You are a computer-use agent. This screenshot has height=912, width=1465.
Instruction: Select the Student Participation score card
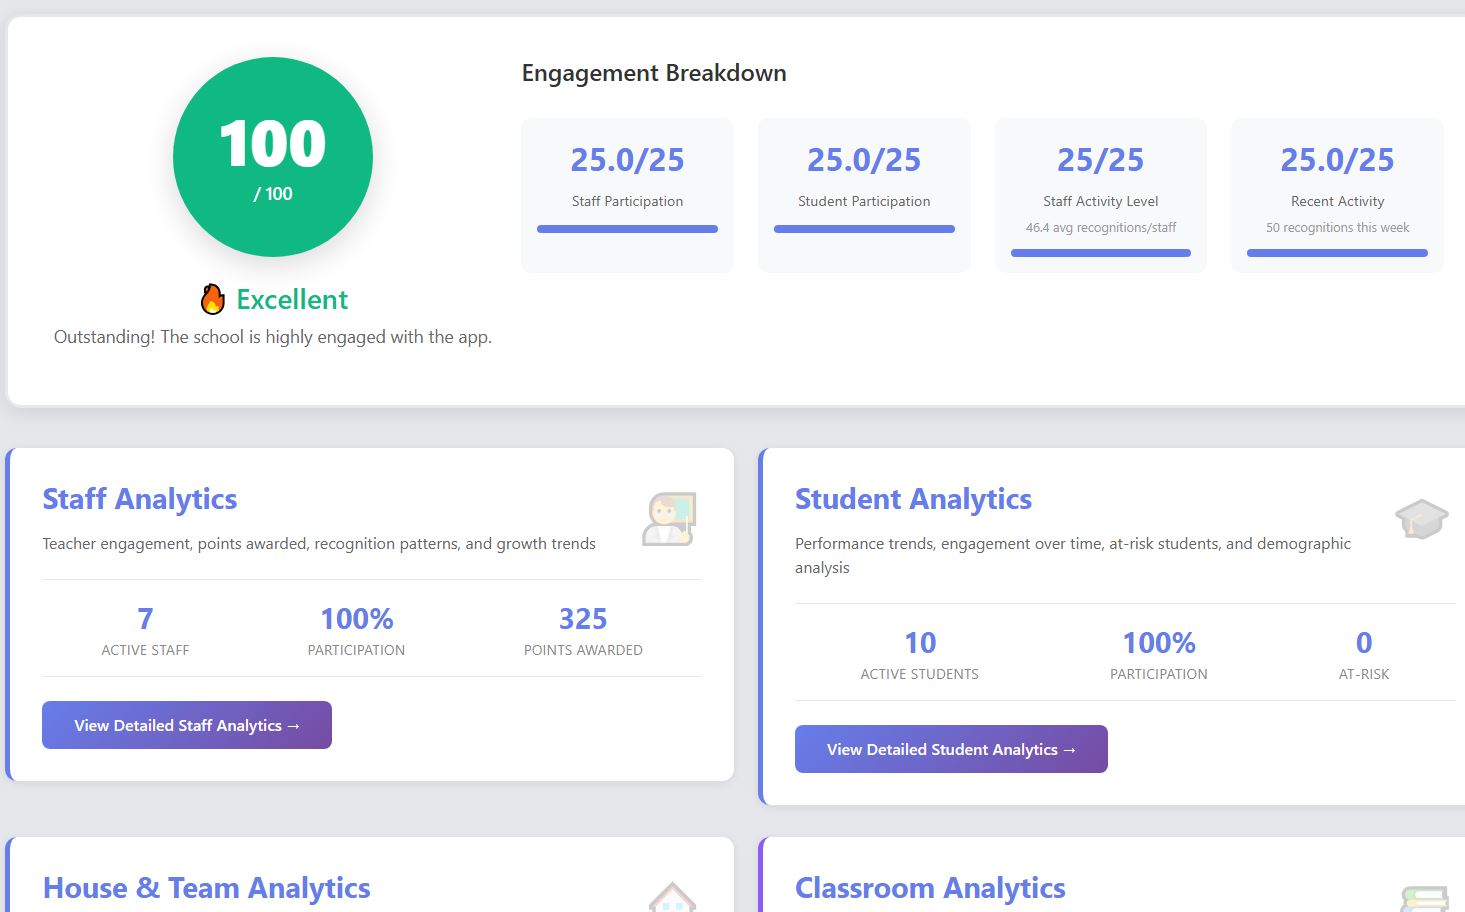(863, 195)
